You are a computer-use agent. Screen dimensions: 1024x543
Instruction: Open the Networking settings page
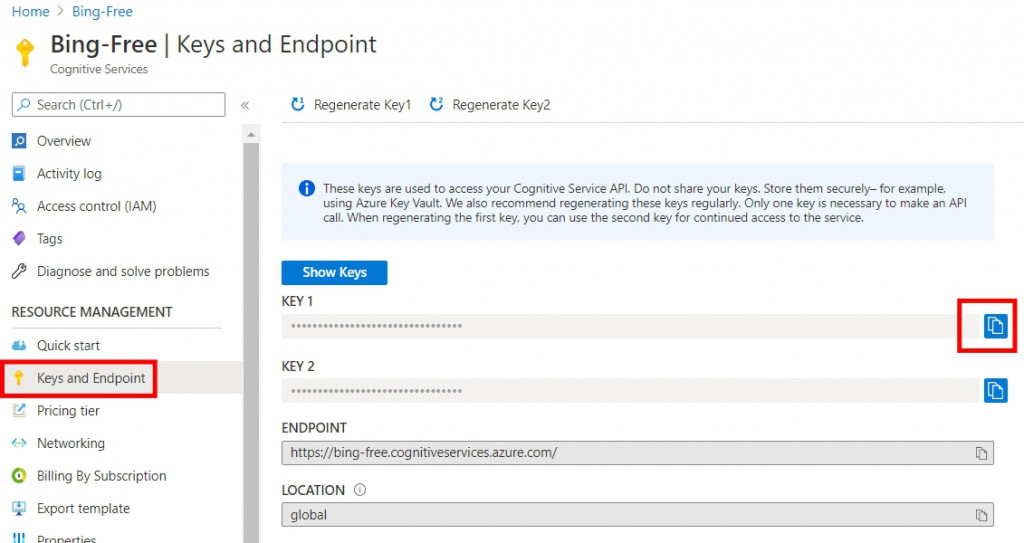(70, 443)
